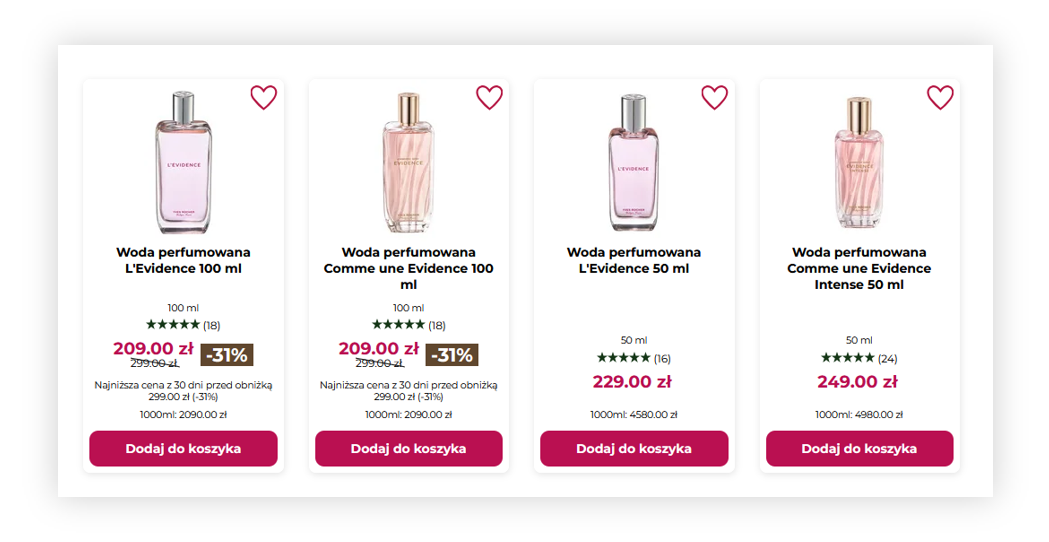Screen dimensions: 1049x542
Task: Open Comme une Evidence 100 ml bottle image
Action: point(408,163)
